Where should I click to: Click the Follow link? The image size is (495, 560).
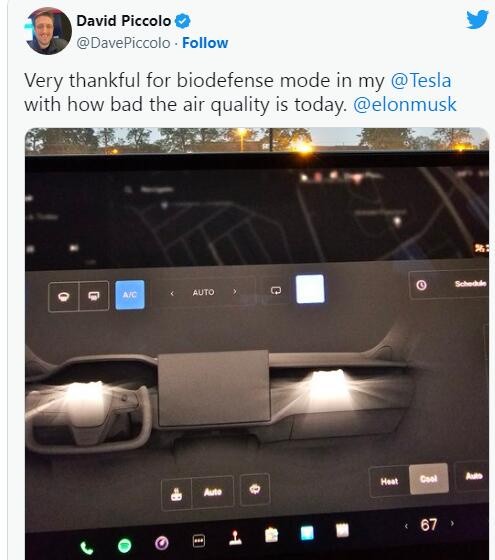(205, 43)
